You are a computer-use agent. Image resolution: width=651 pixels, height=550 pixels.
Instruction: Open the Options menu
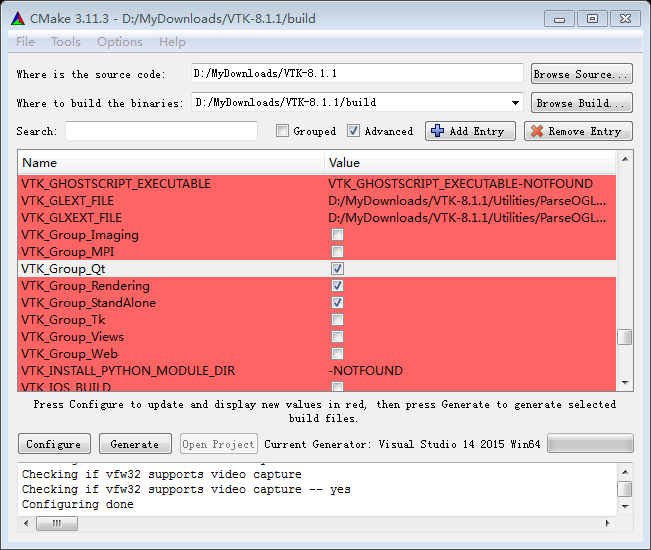pyautogui.click(x=120, y=42)
